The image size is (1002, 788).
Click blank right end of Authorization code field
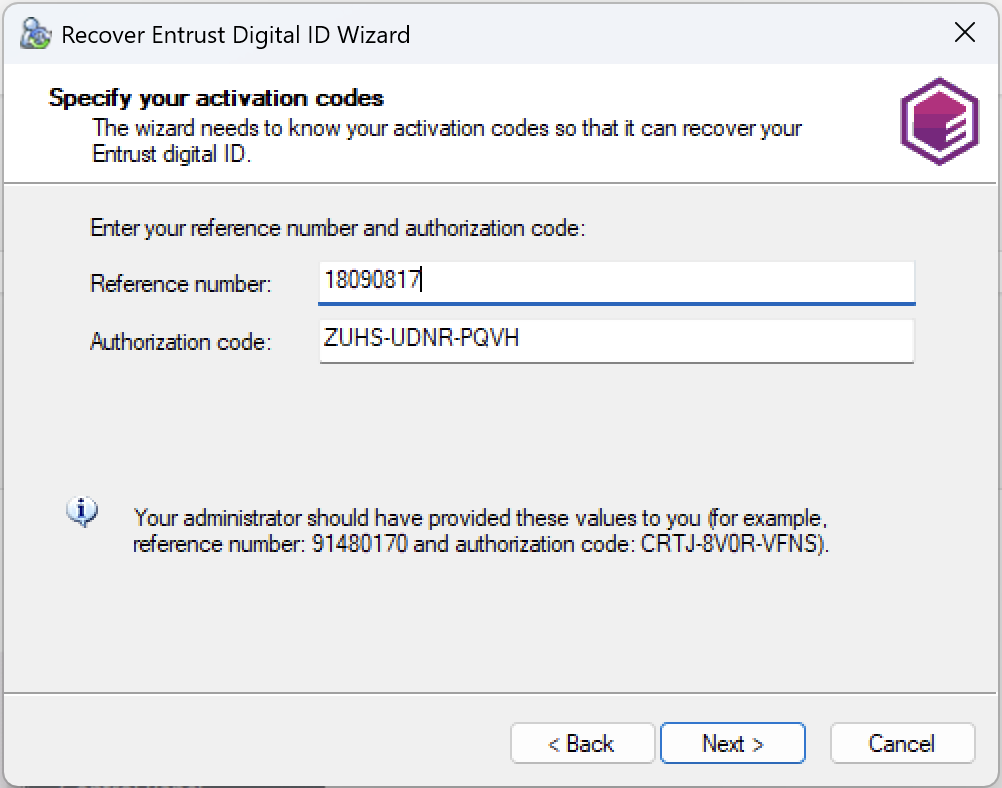800,340
